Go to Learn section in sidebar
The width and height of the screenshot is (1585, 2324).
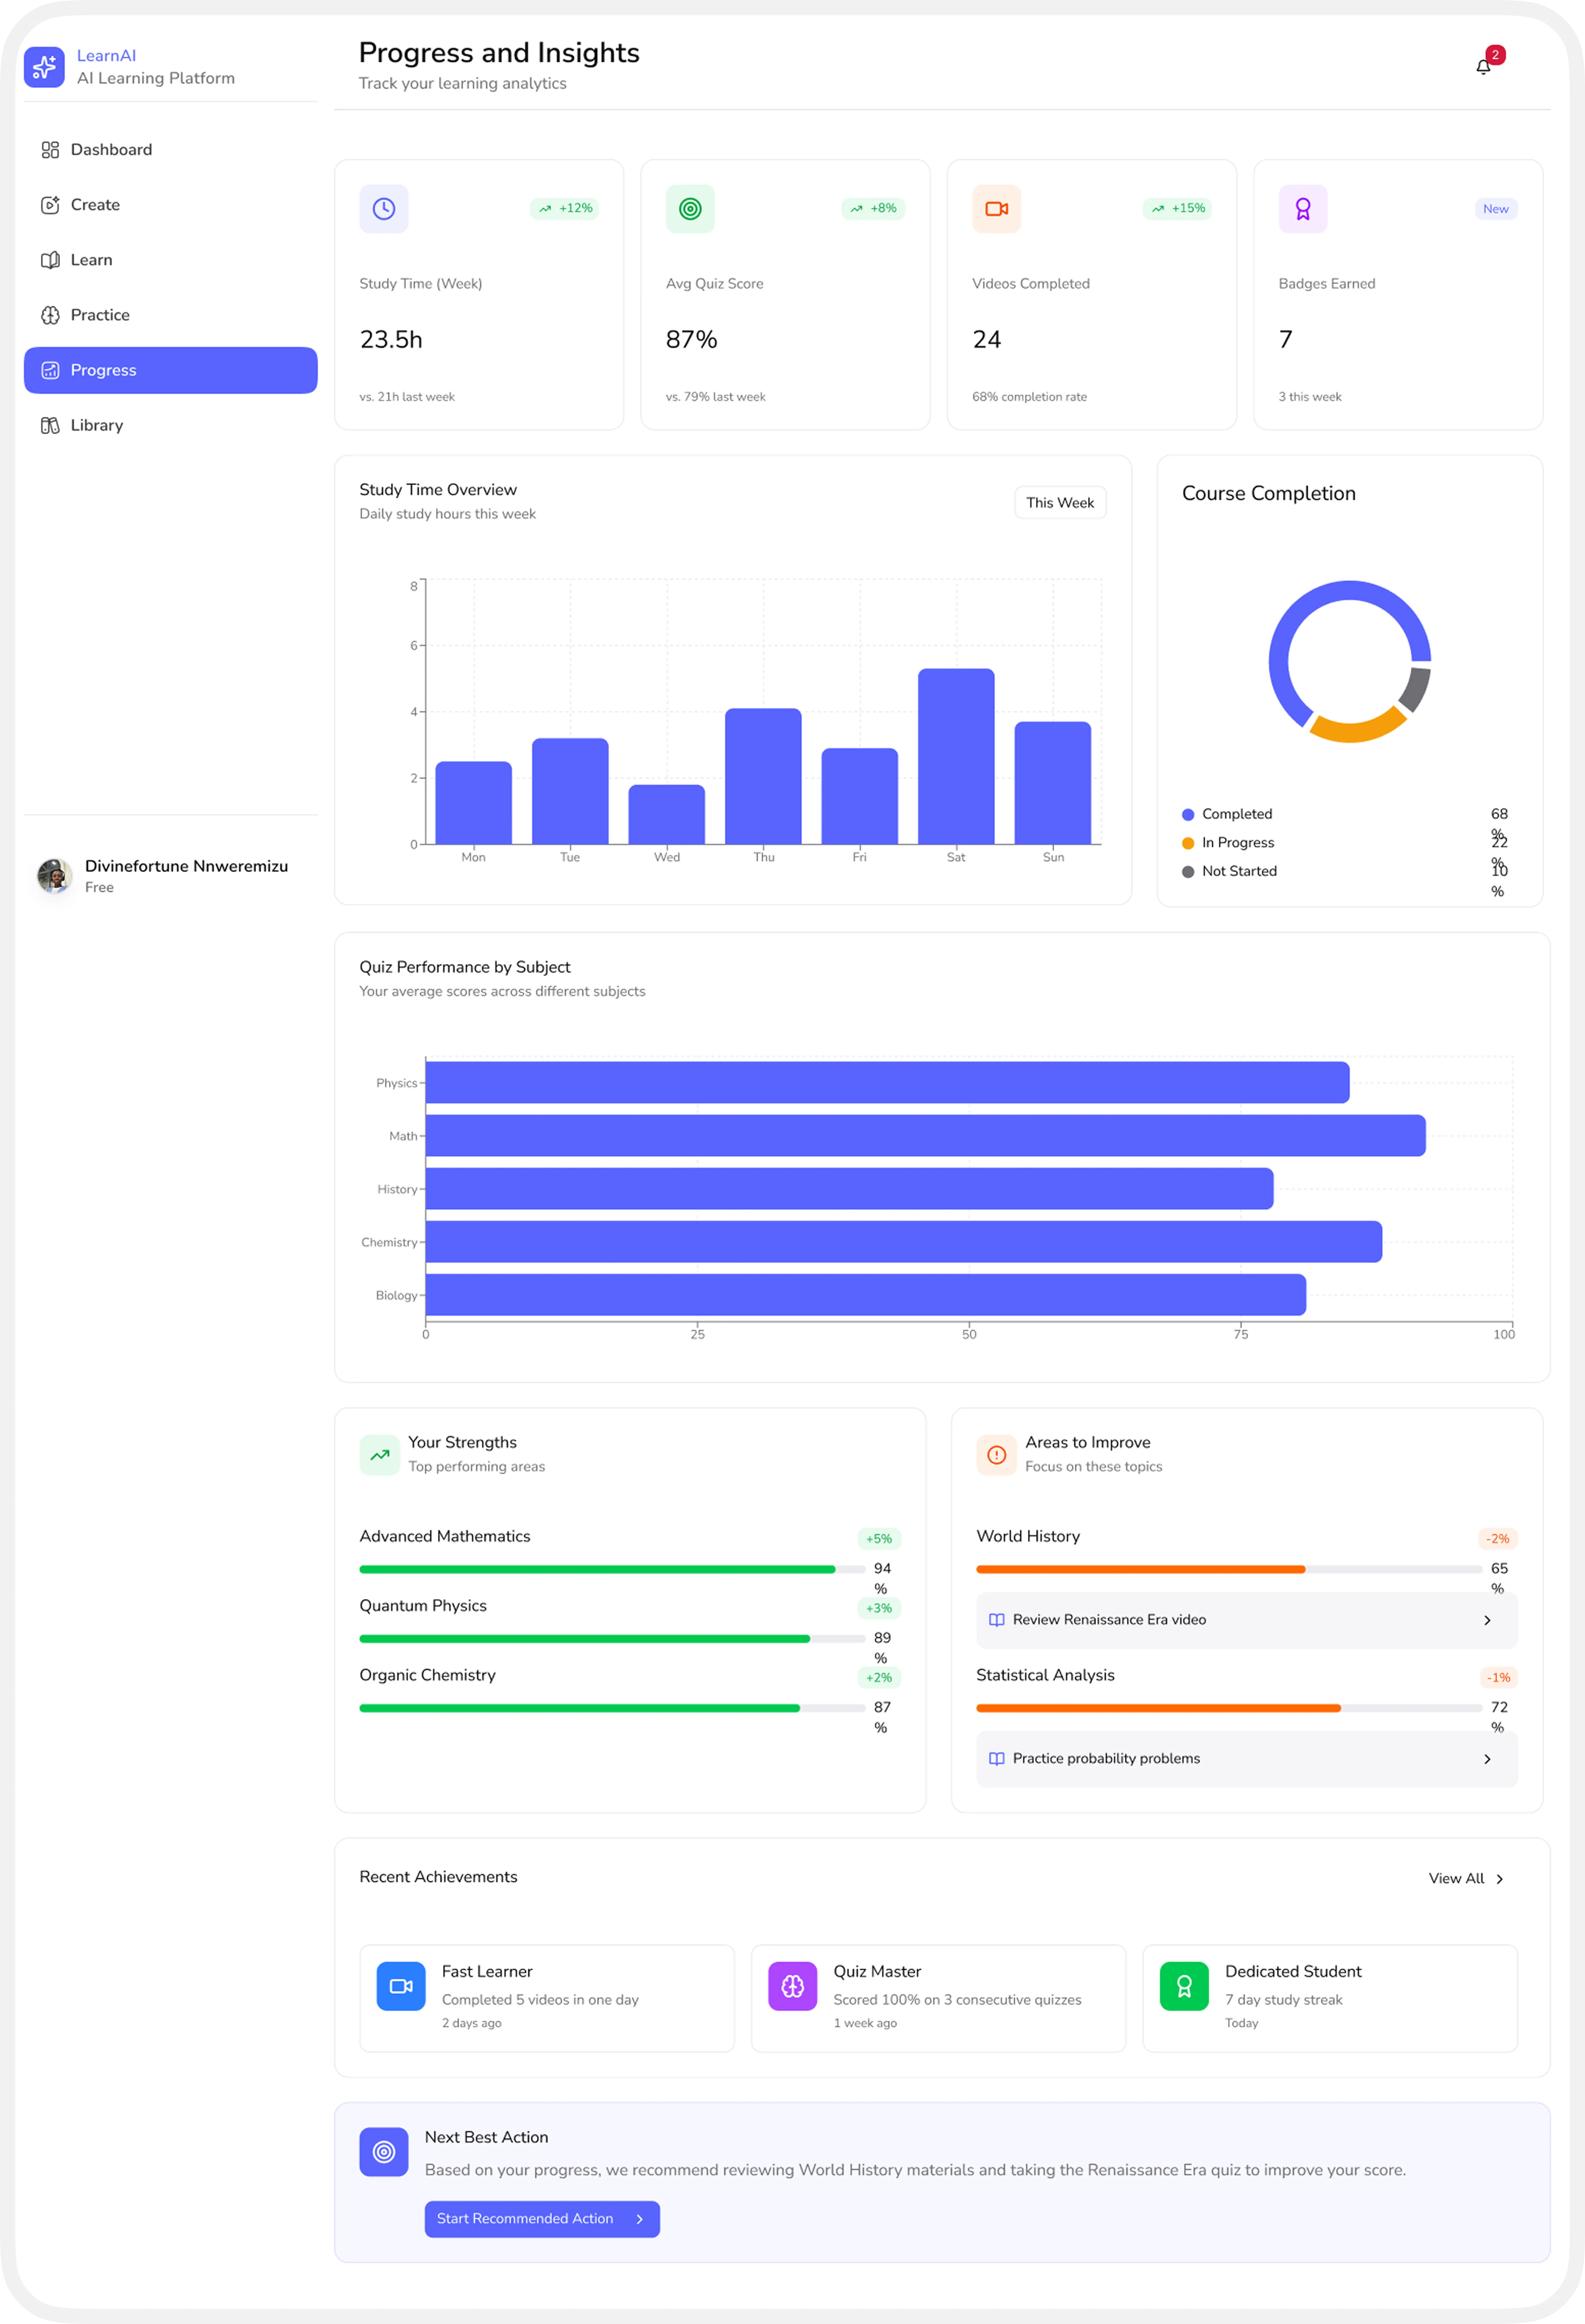tap(171, 260)
